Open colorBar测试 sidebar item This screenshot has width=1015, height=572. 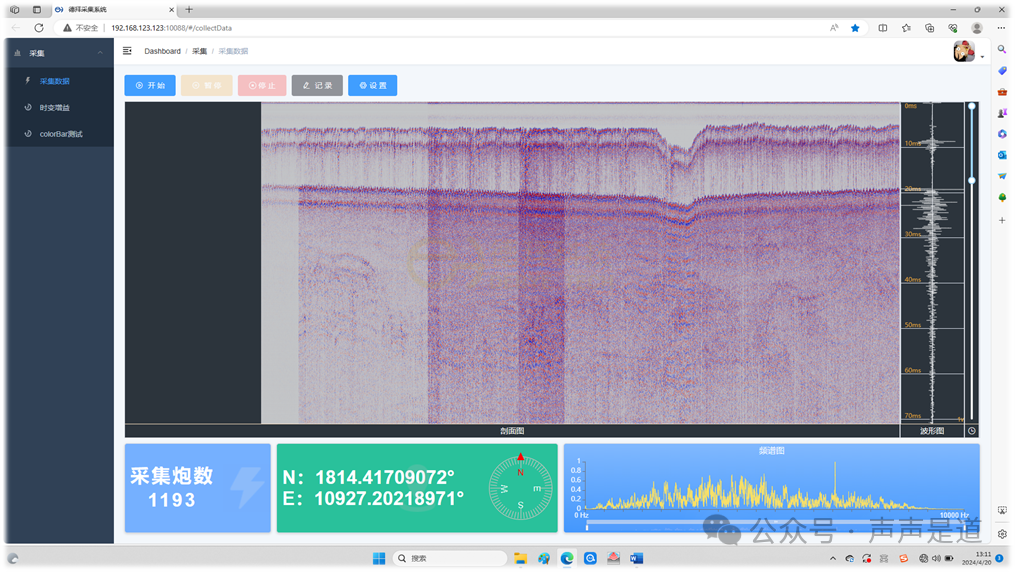point(60,134)
